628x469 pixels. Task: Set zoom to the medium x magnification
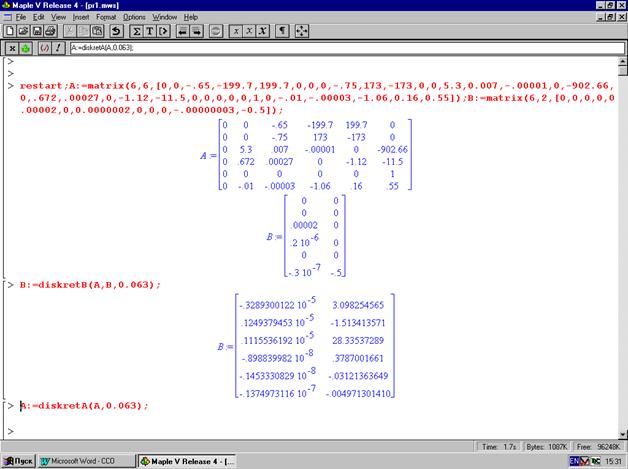pyautogui.click(x=249, y=31)
